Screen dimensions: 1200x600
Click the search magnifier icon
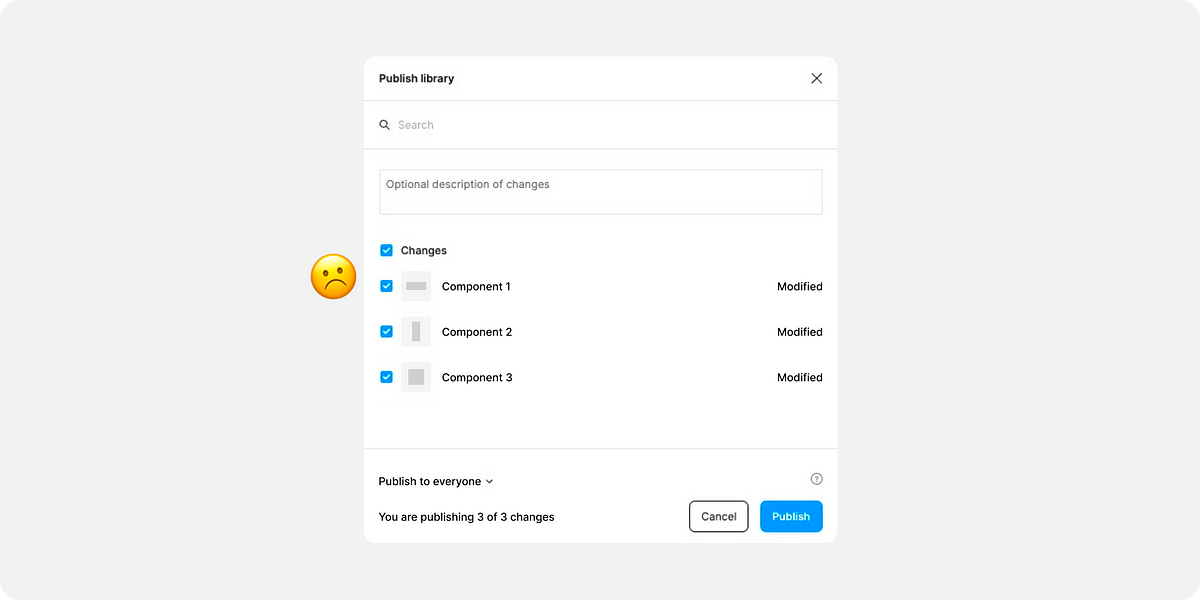pyautogui.click(x=385, y=124)
